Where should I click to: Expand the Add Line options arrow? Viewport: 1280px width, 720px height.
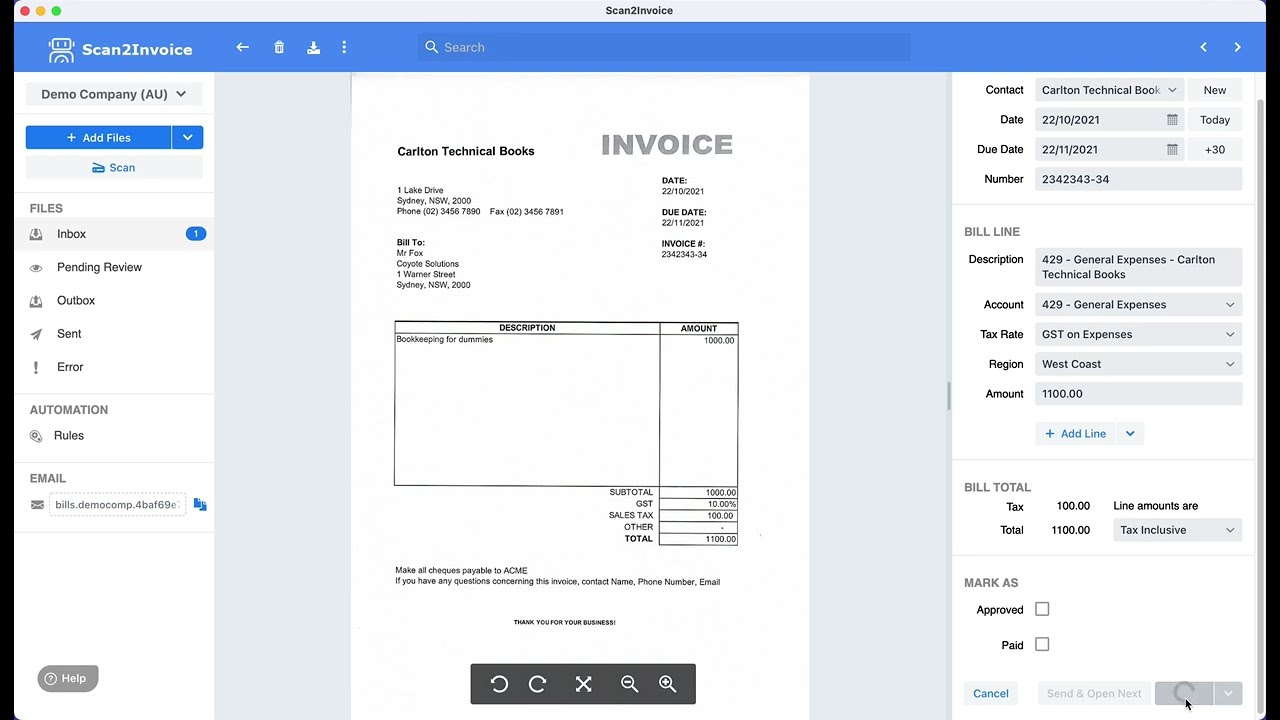coord(1130,434)
